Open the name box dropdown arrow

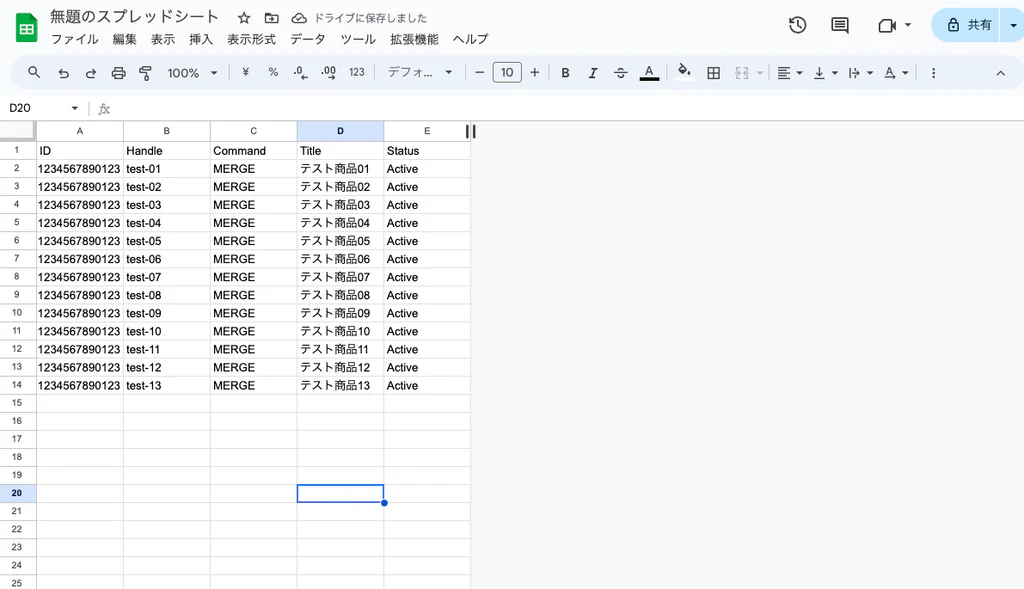point(74,108)
